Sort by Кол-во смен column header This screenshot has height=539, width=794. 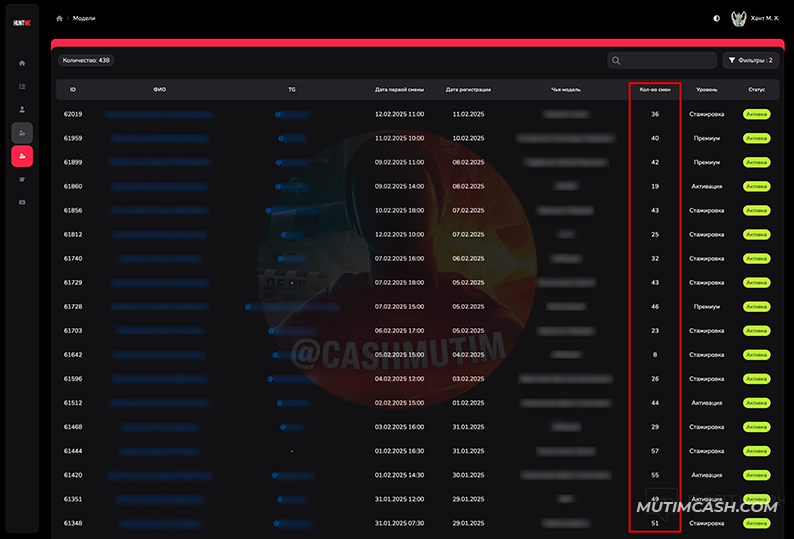[x=655, y=89]
